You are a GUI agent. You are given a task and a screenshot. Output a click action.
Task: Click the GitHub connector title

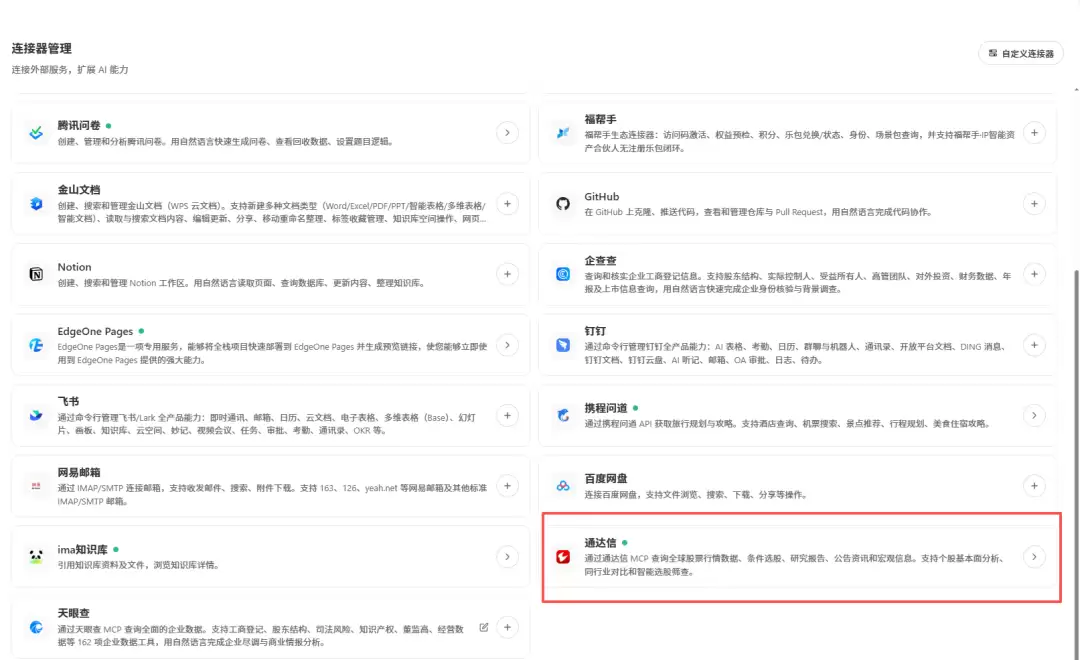tap(601, 196)
